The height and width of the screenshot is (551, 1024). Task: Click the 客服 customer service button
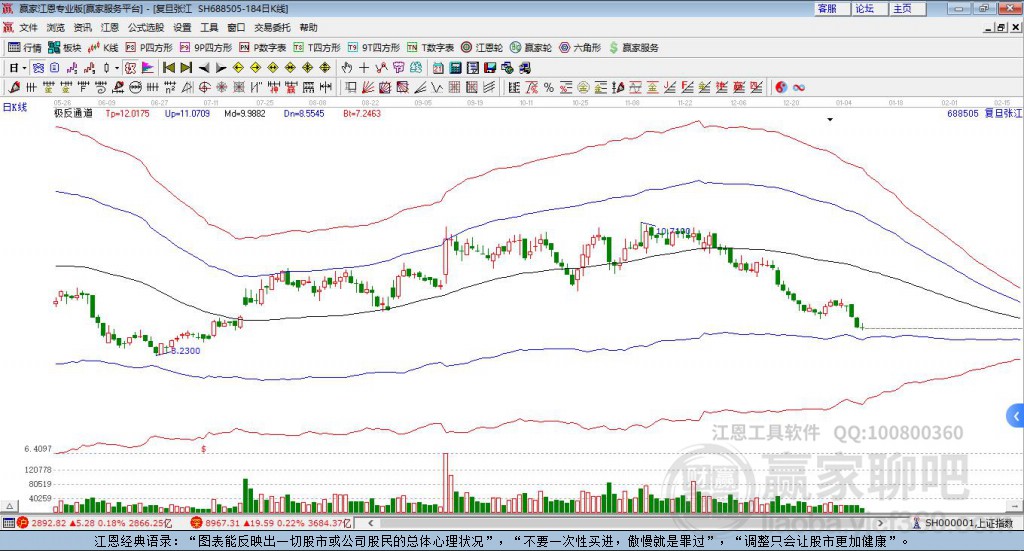click(x=831, y=8)
